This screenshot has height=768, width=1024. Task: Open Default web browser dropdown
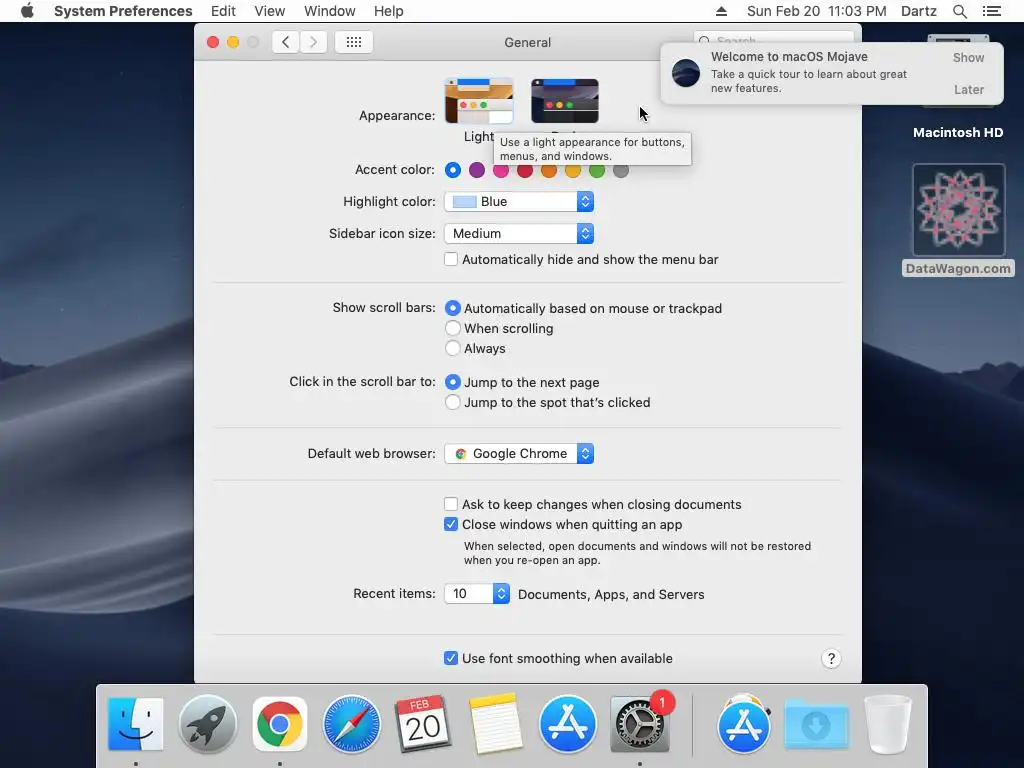[x=519, y=453]
